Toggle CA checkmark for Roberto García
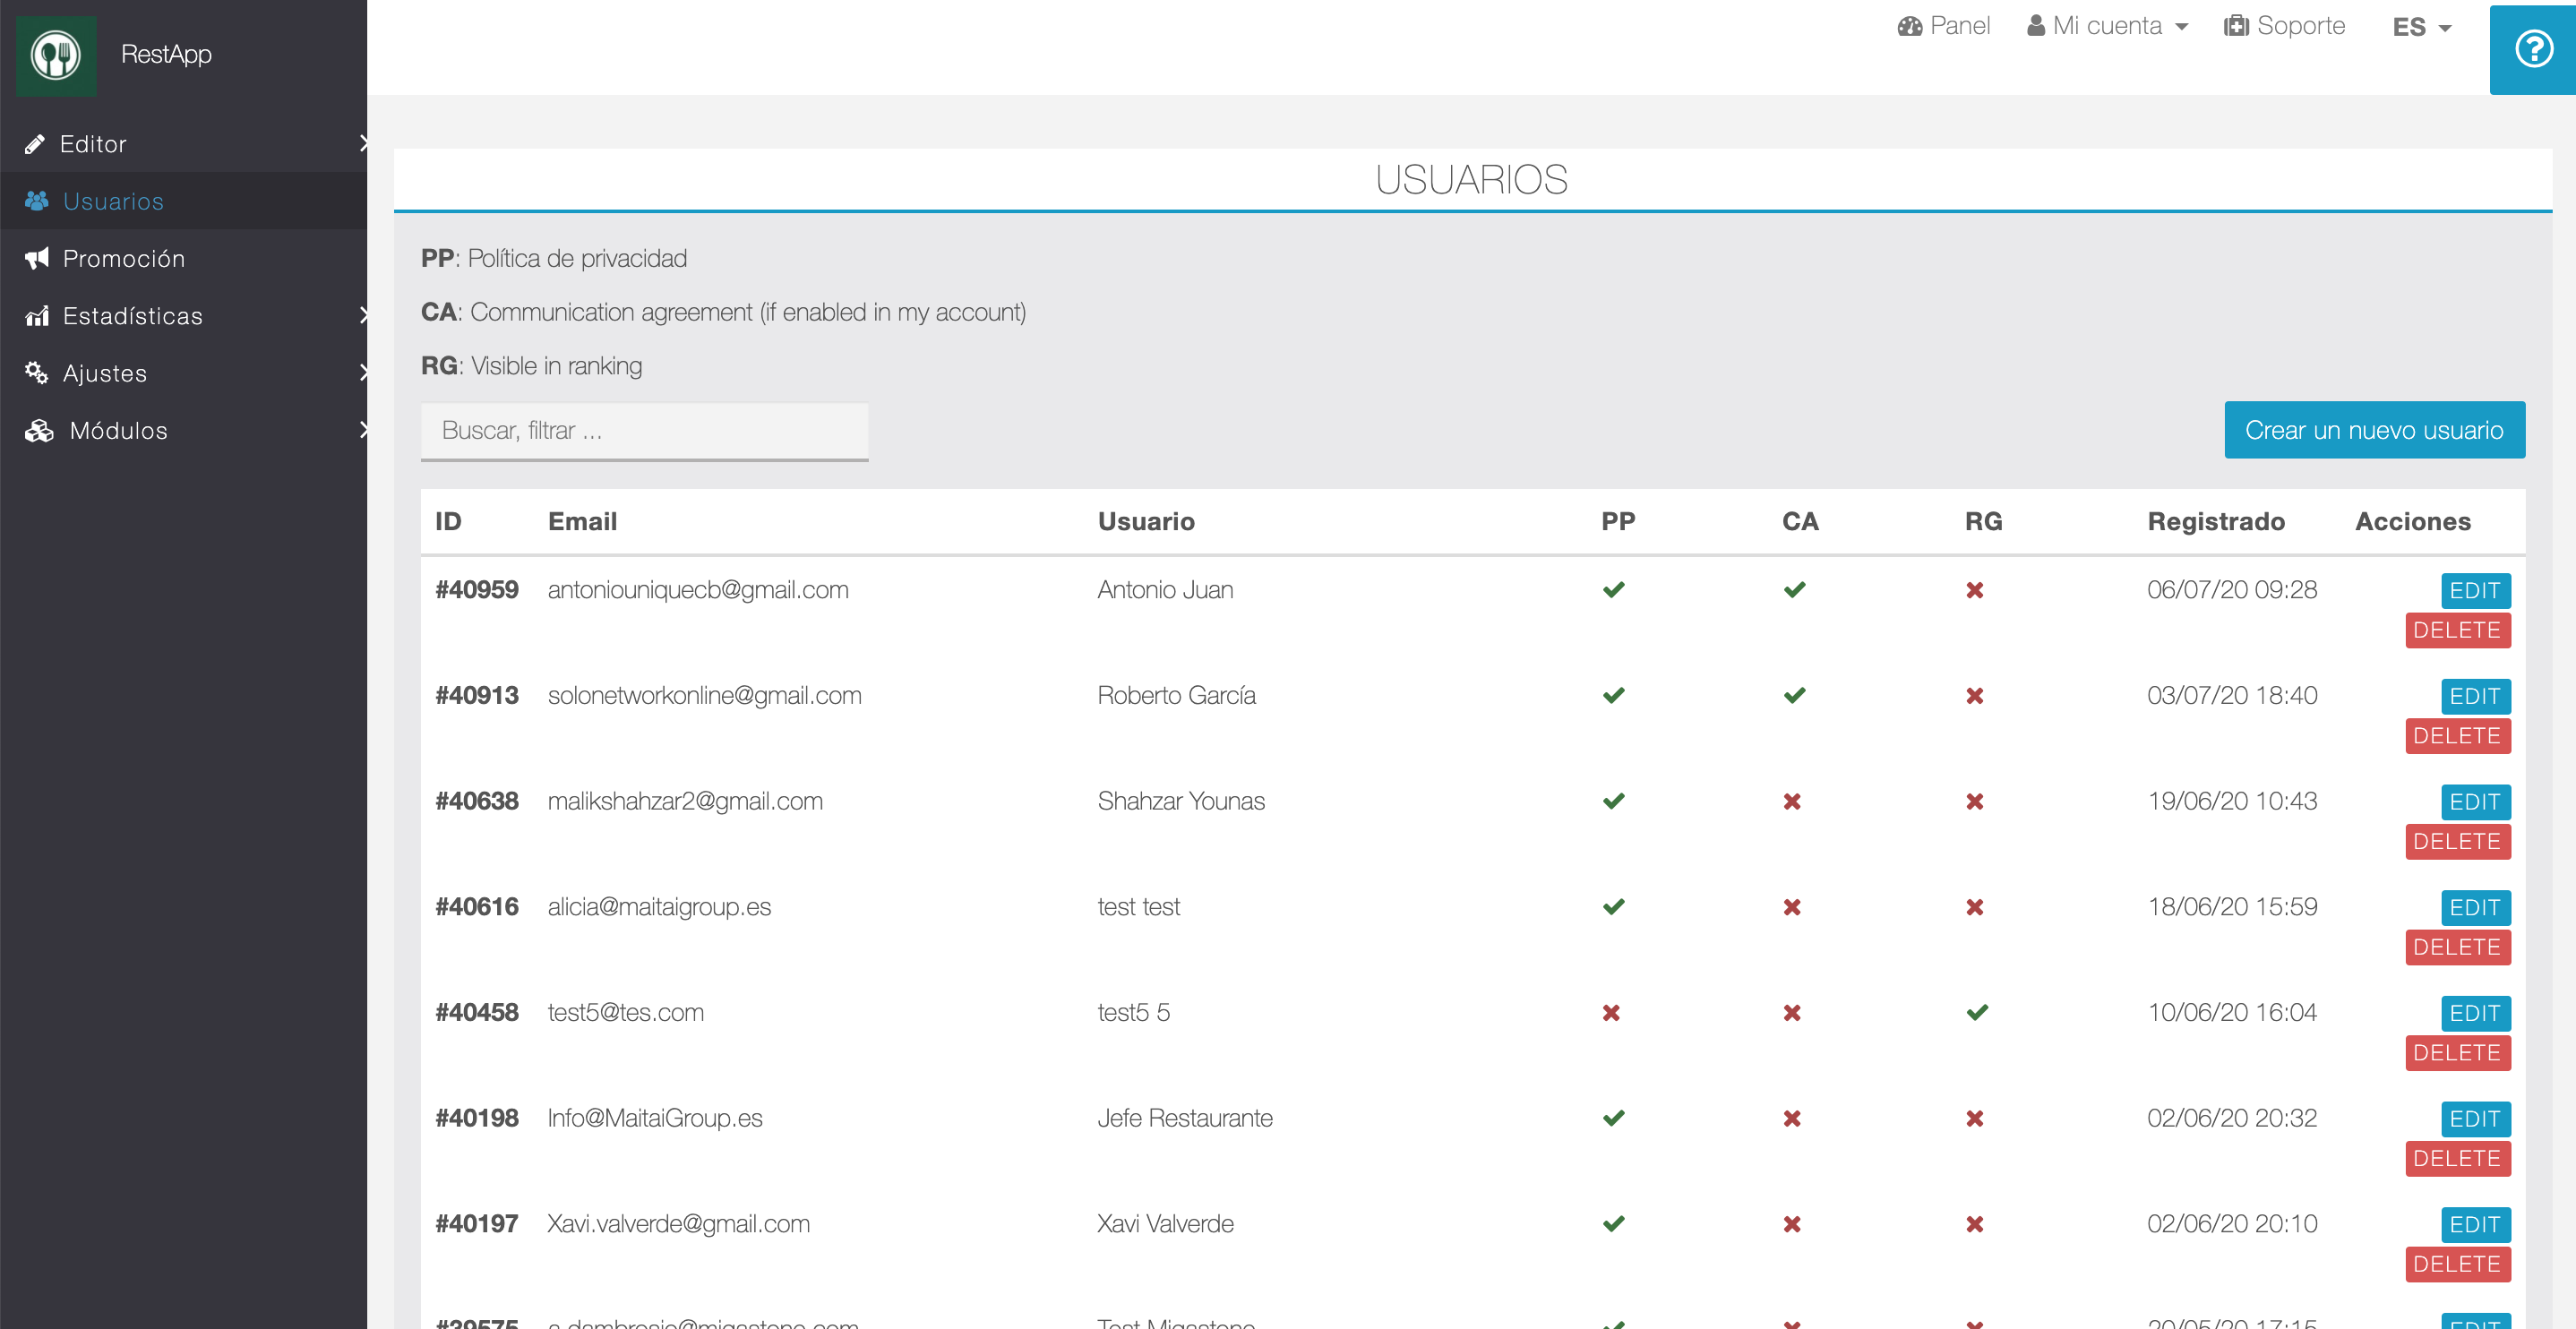Viewport: 2576px width, 1329px height. tap(1794, 695)
